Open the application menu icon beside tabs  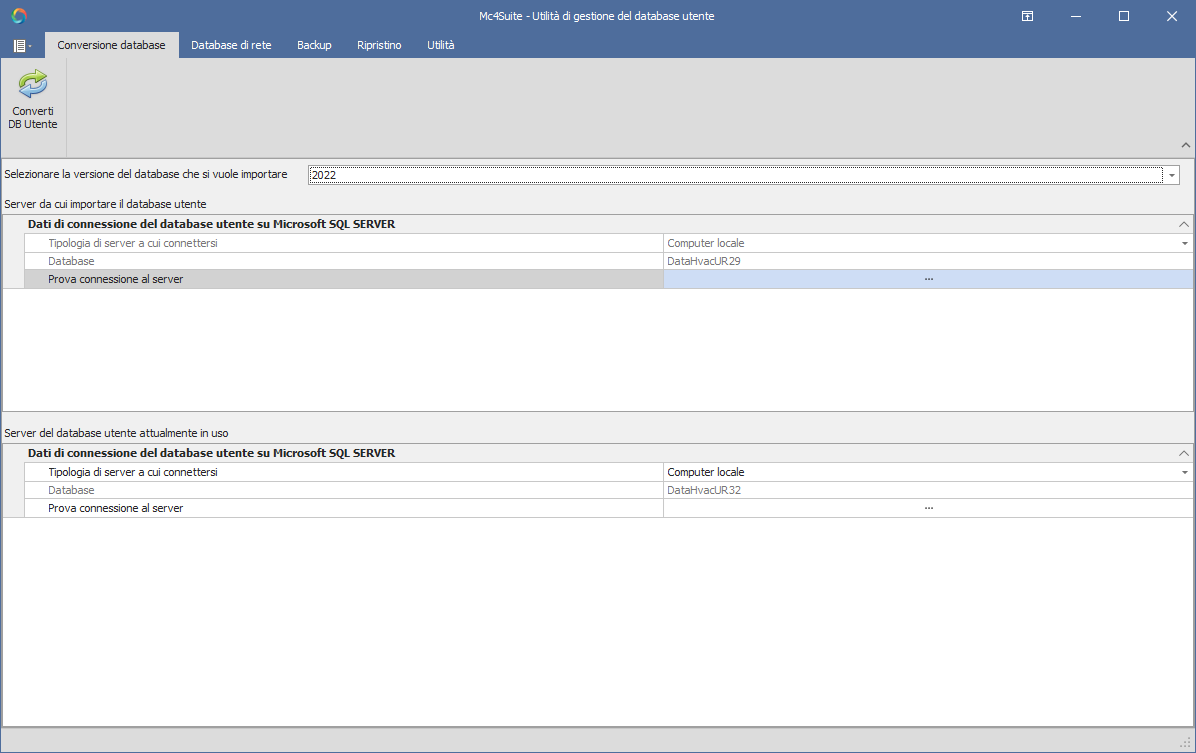[x=21, y=46]
